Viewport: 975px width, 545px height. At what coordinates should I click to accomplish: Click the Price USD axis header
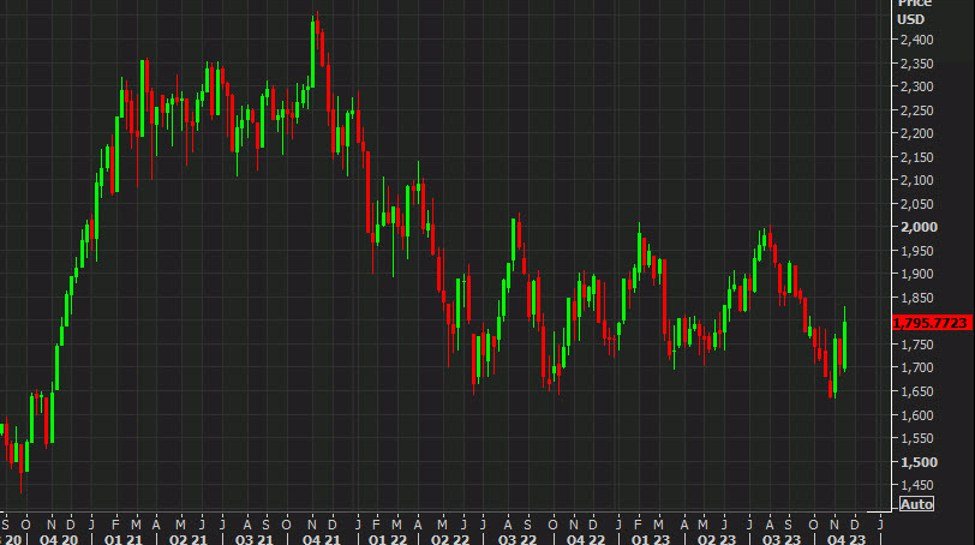click(914, 12)
